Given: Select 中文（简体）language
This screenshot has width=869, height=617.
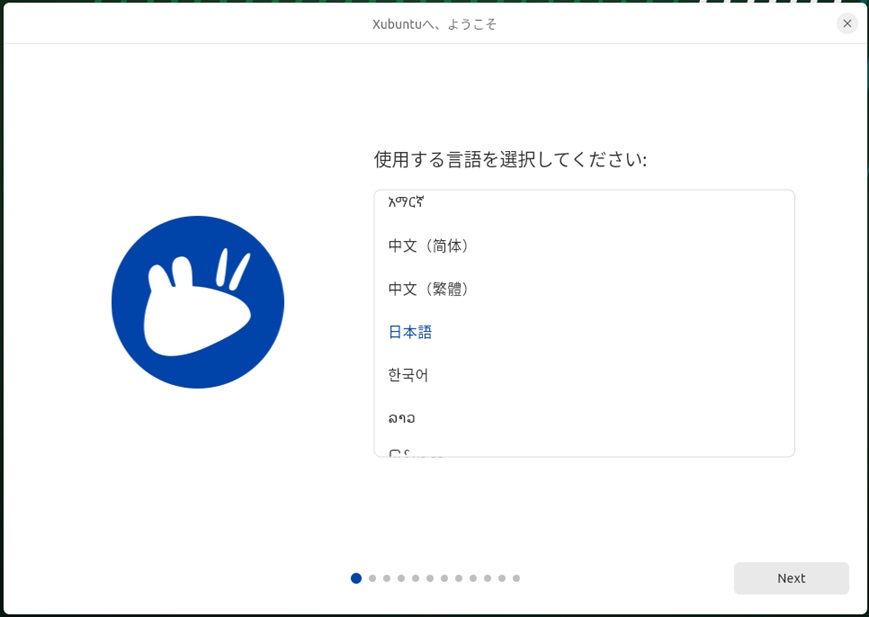Looking at the screenshot, I should tap(584, 246).
